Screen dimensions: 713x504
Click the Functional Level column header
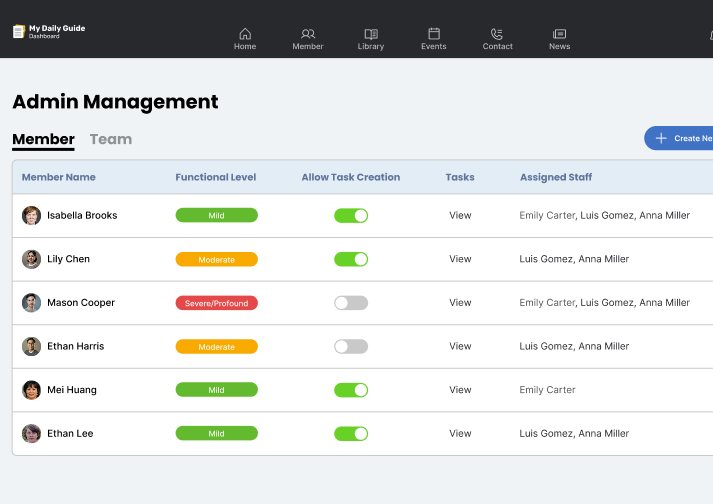[216, 177]
